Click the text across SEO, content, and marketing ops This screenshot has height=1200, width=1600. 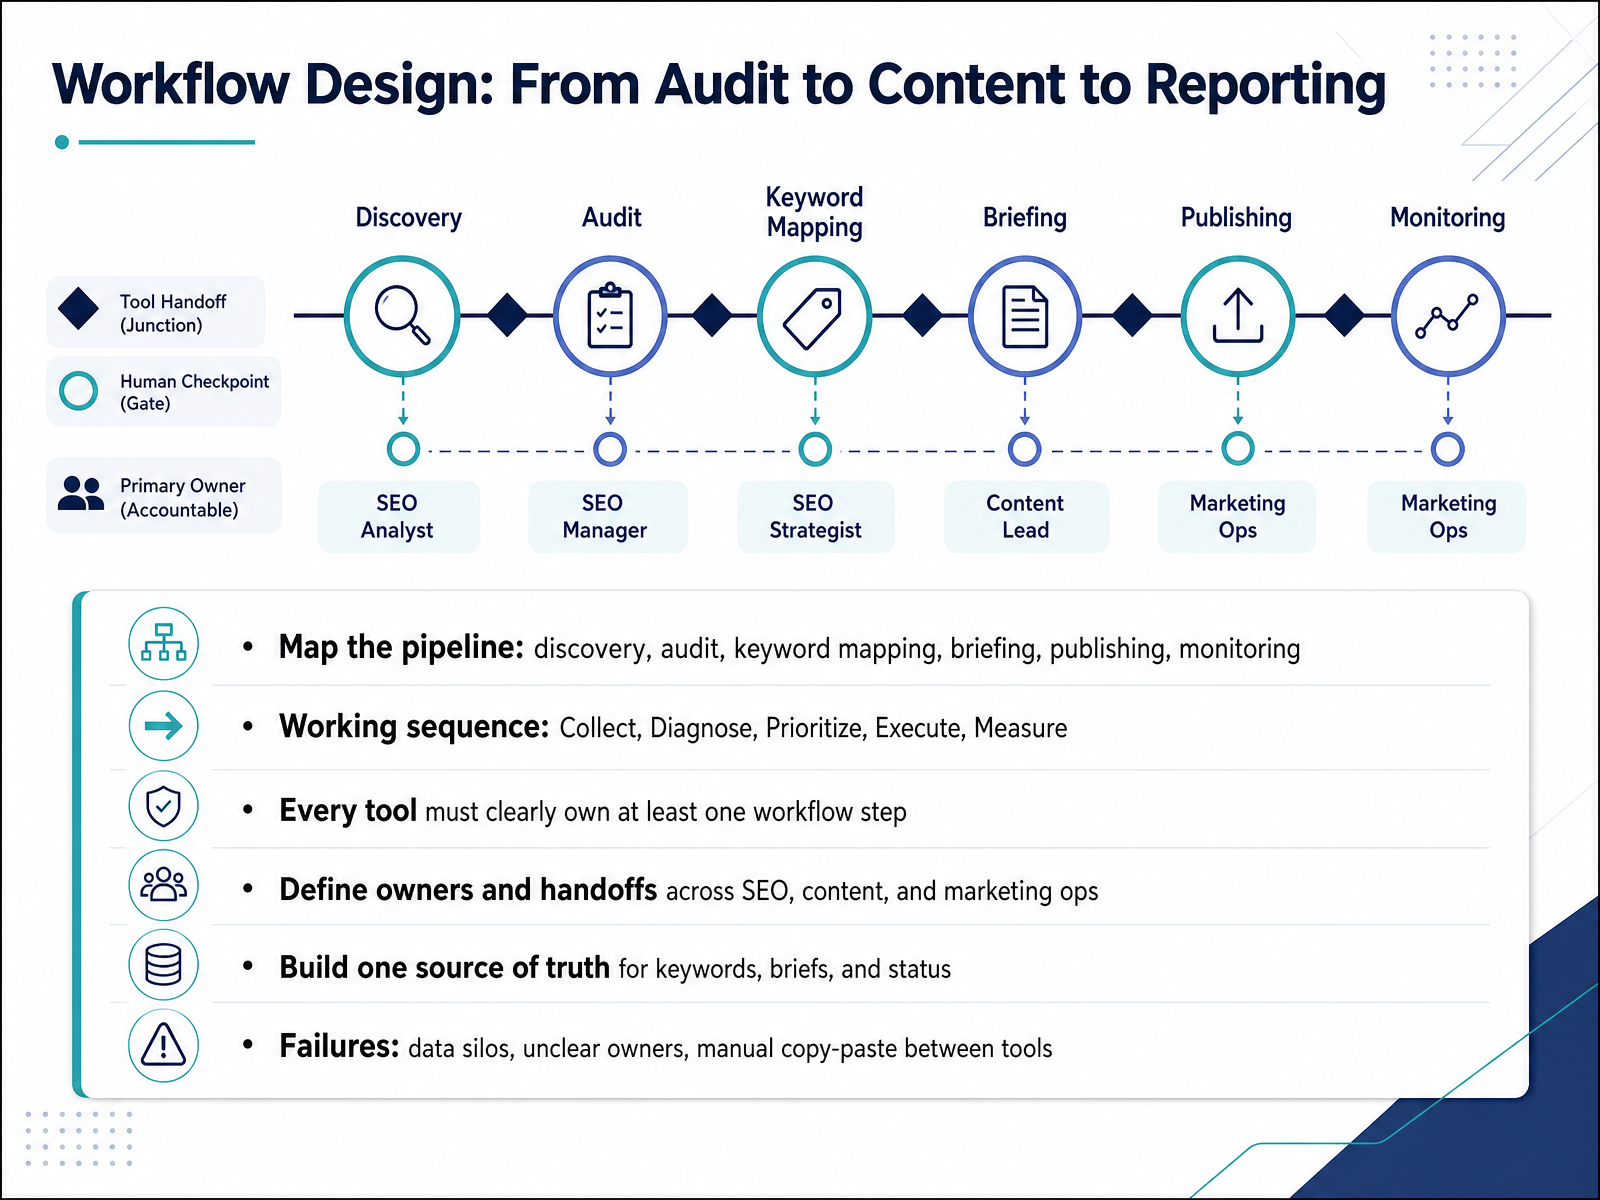click(882, 891)
